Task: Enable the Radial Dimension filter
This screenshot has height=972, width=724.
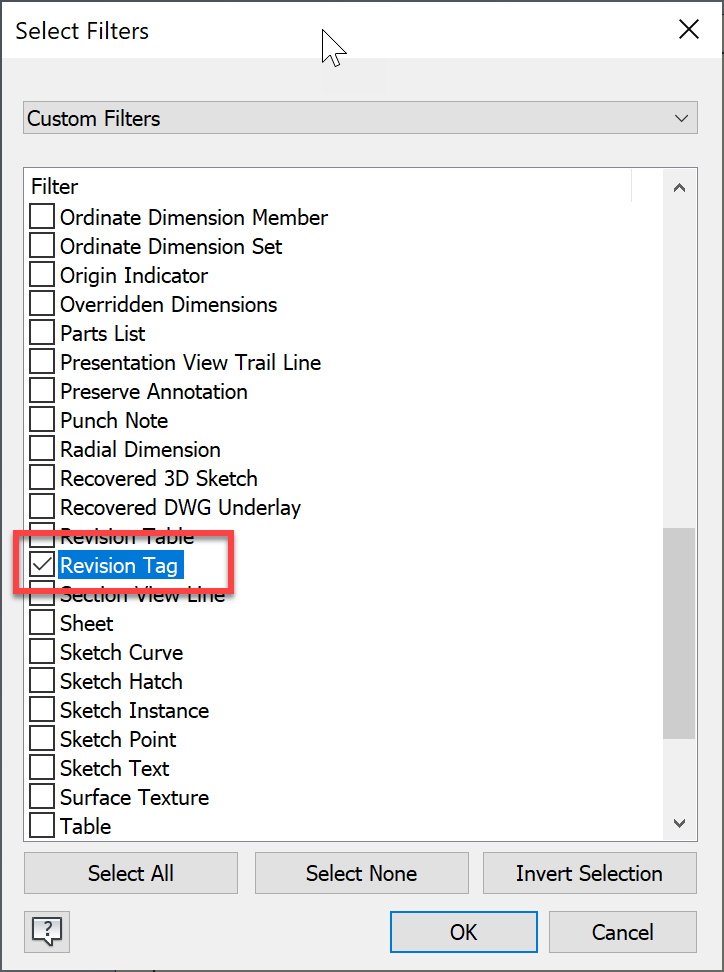Action: point(40,449)
